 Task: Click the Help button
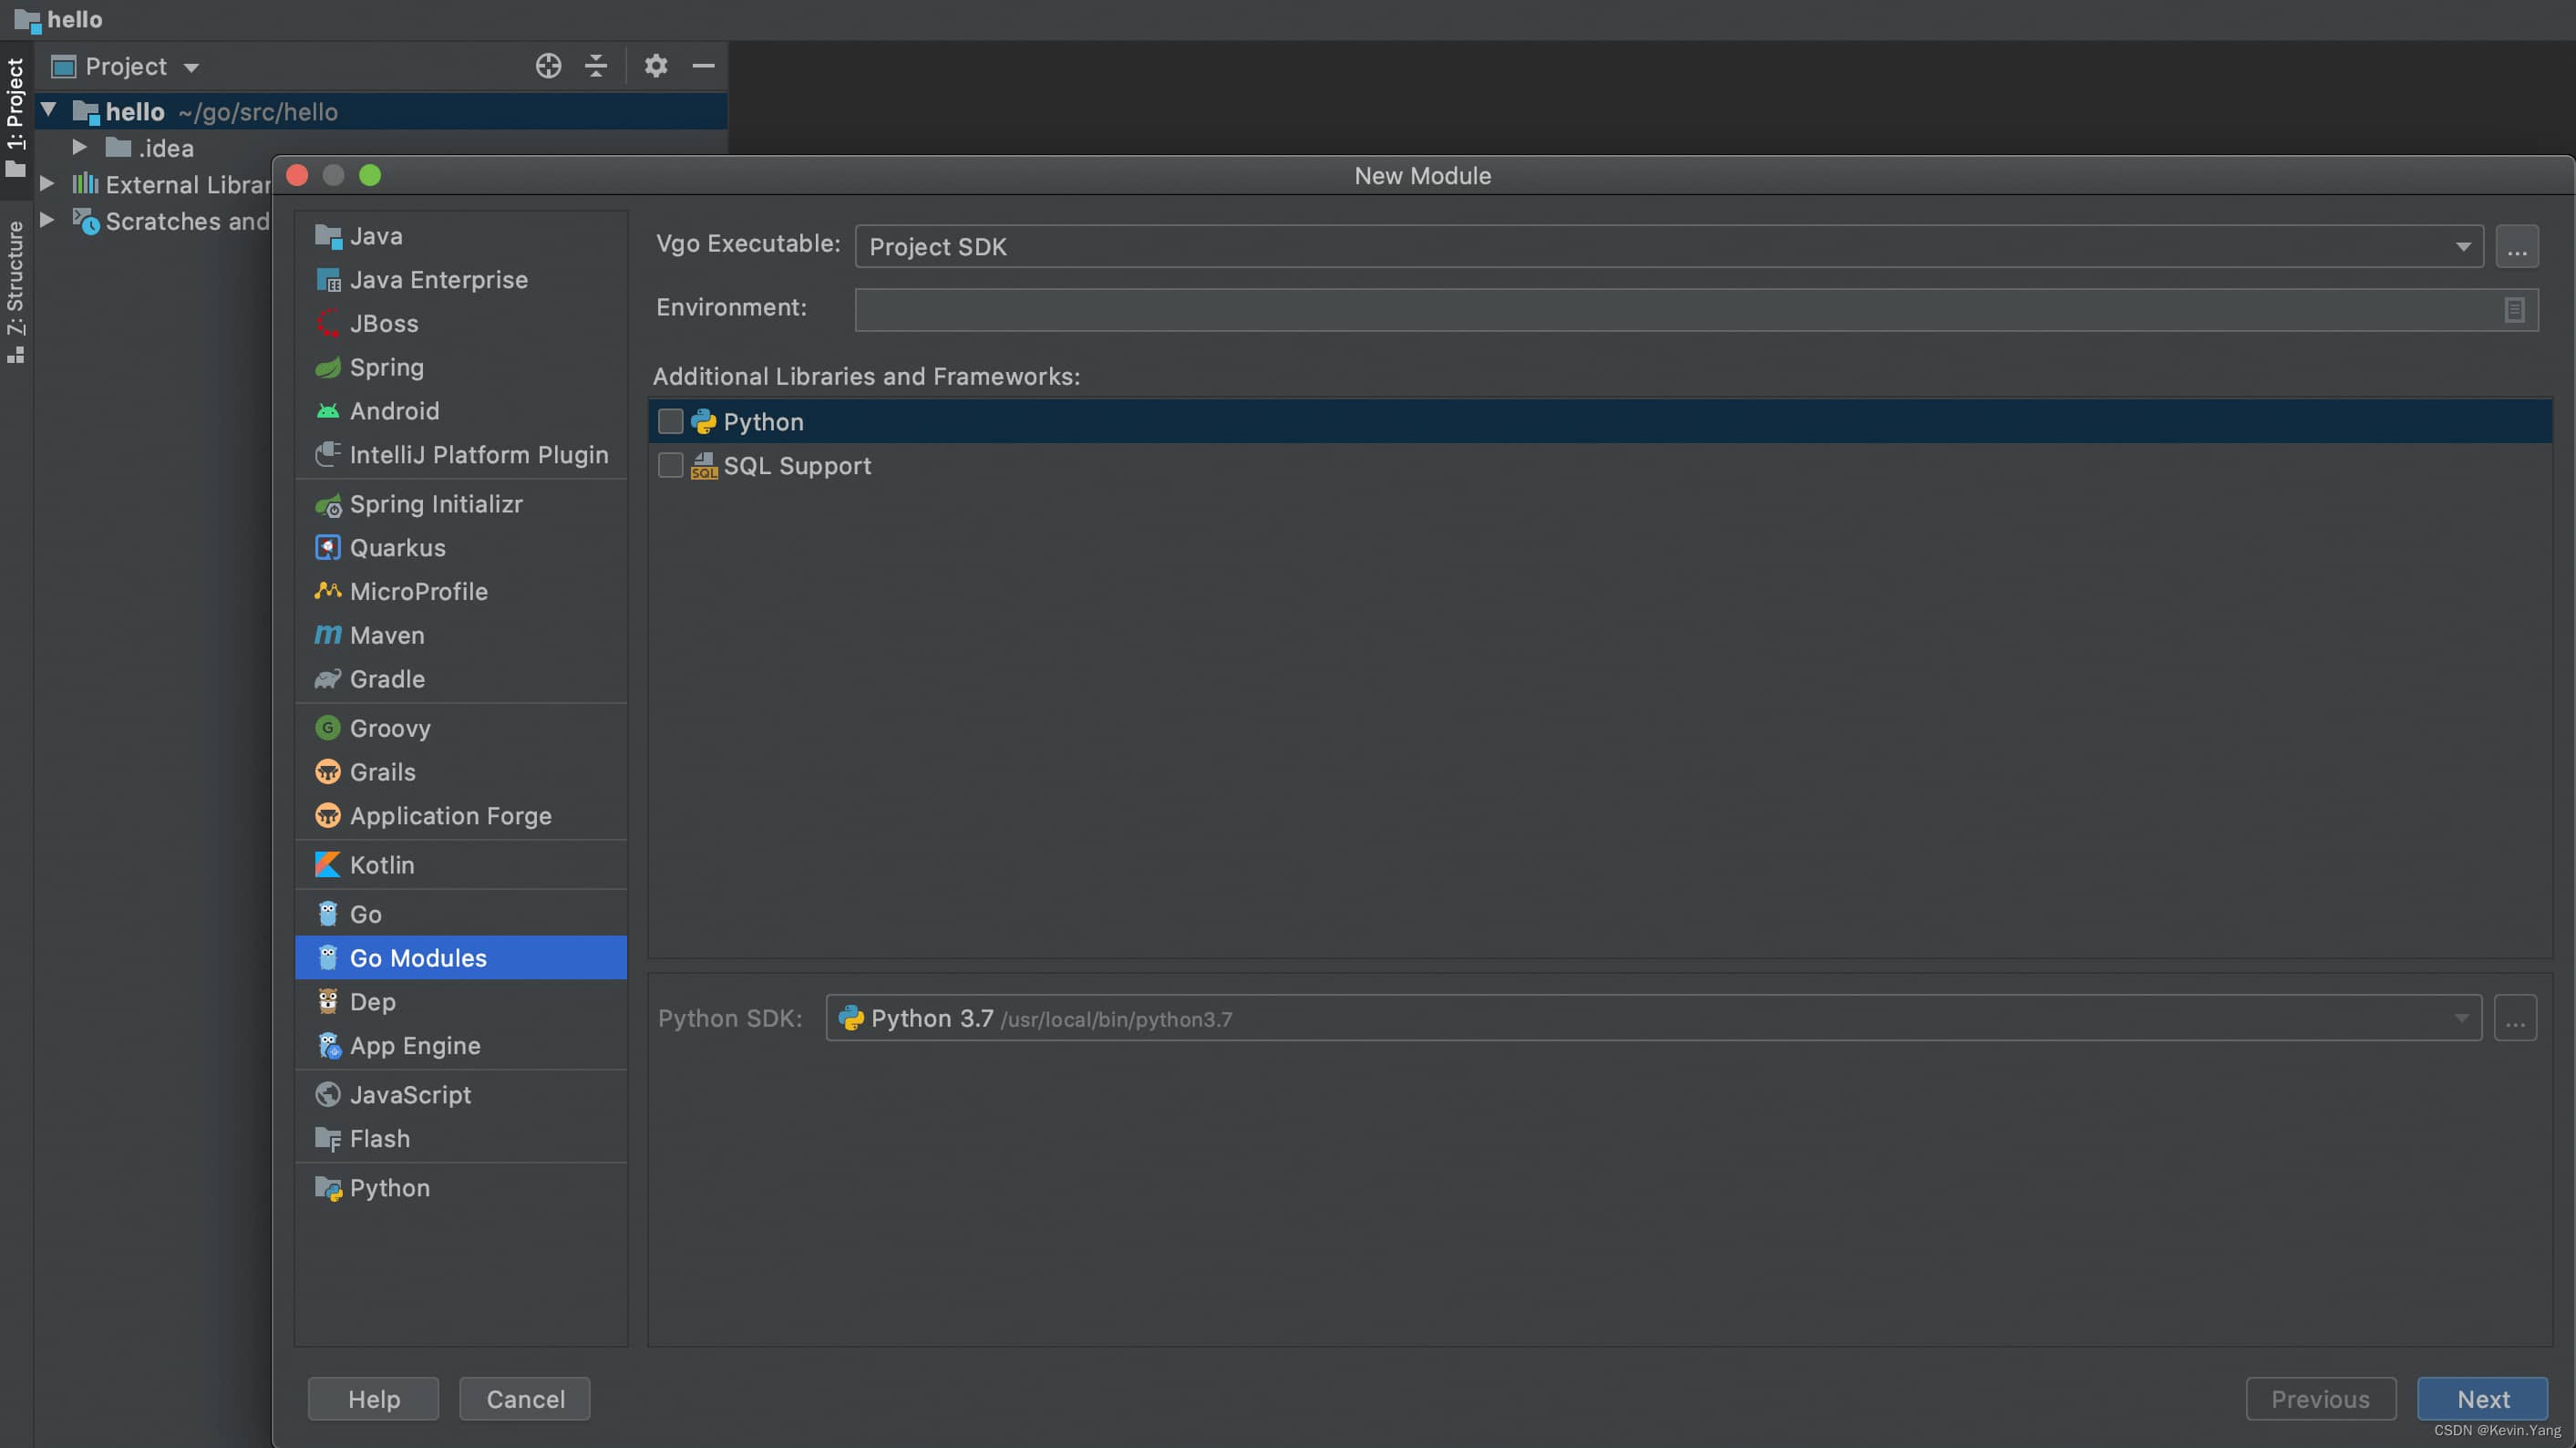(x=373, y=1398)
